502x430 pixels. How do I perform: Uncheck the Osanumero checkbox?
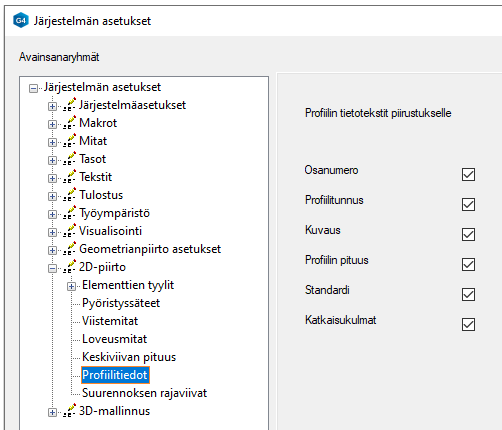click(468, 174)
